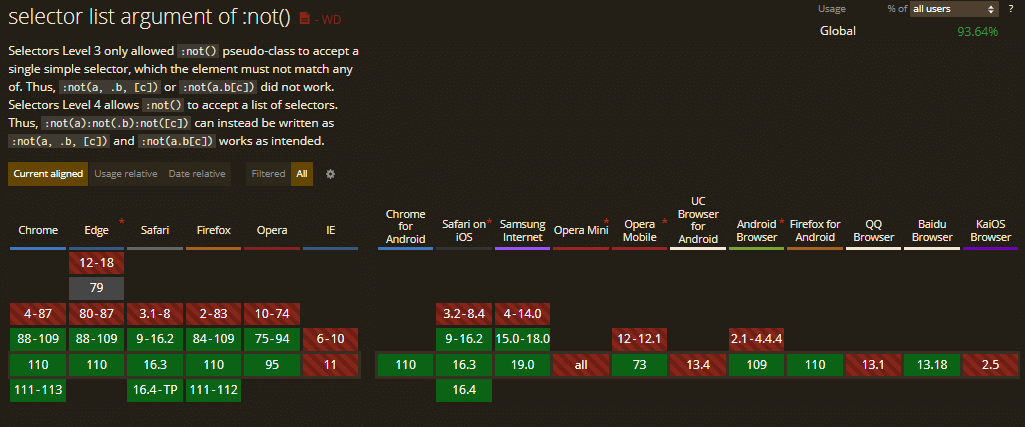This screenshot has height=427, width=1025.
Task: Click the spec document icon beside title
Action: click(305, 18)
